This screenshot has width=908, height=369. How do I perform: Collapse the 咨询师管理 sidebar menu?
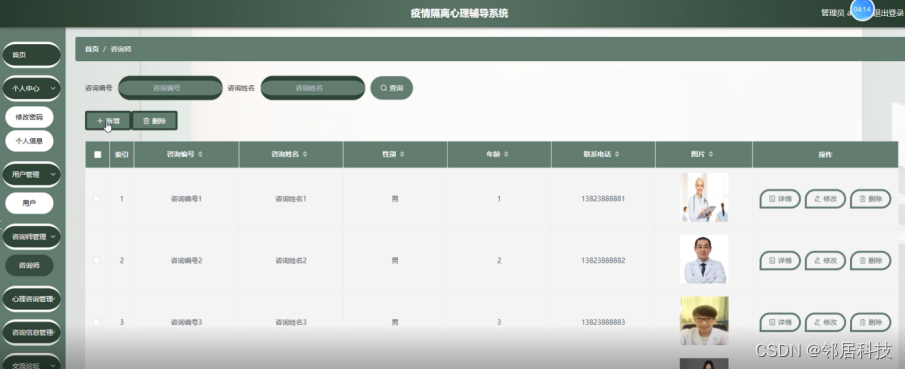[31, 236]
